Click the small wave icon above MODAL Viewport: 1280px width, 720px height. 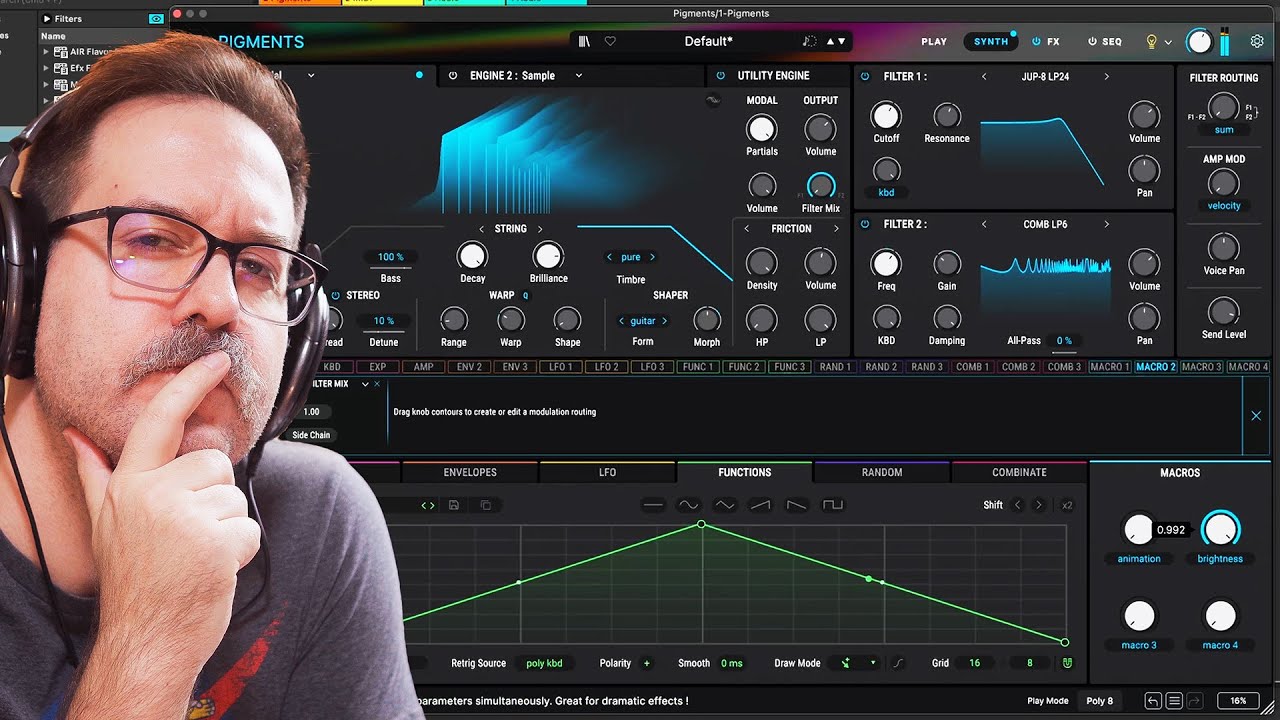pos(712,100)
